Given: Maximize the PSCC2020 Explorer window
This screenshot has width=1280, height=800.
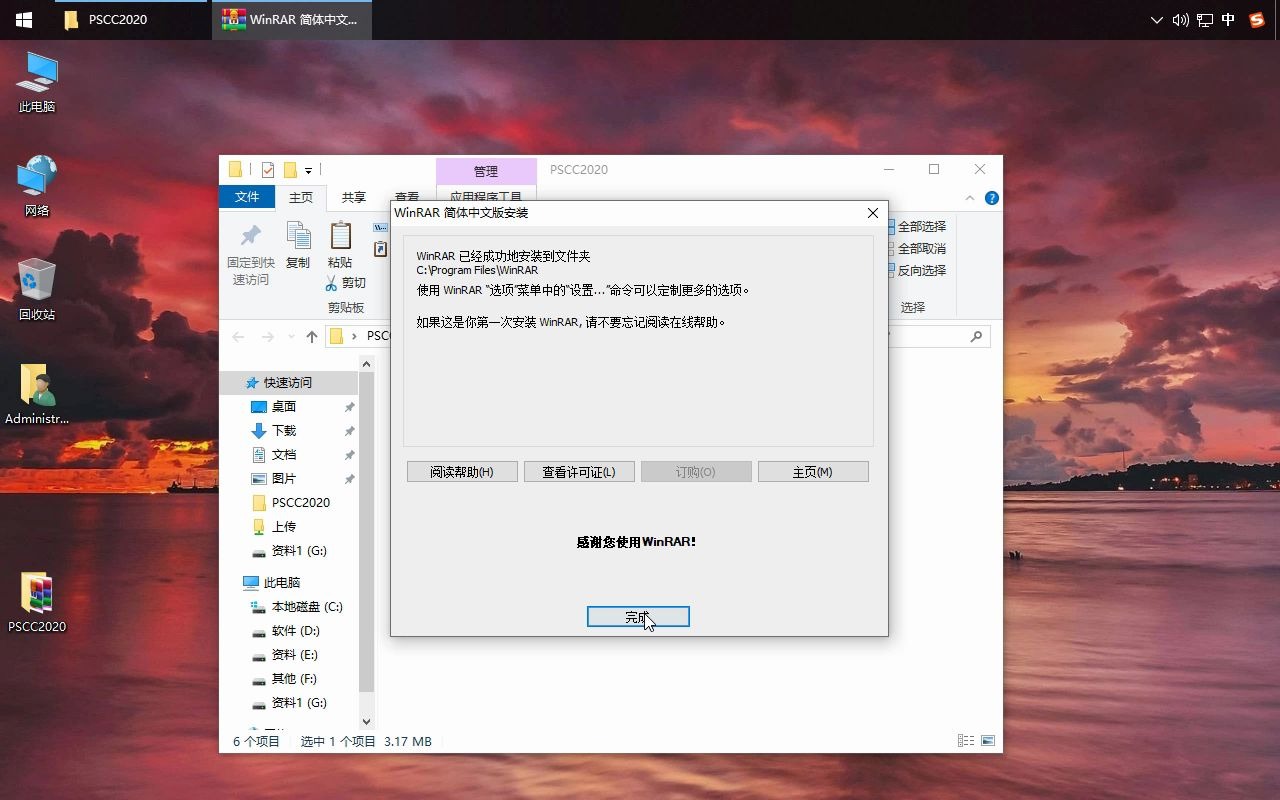Looking at the screenshot, I should click(x=934, y=169).
